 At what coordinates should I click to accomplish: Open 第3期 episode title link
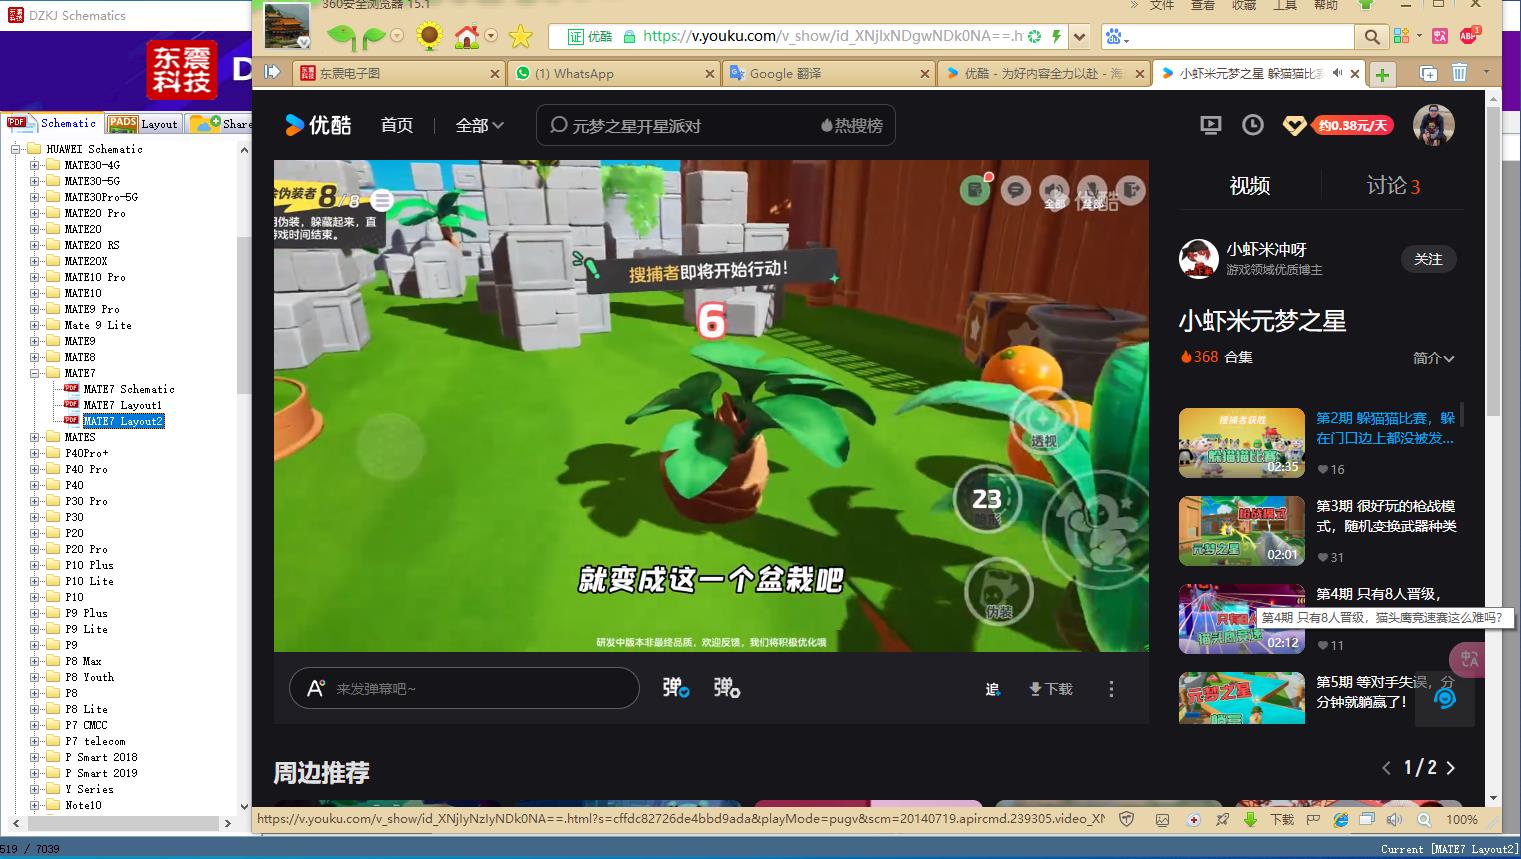[1386, 516]
